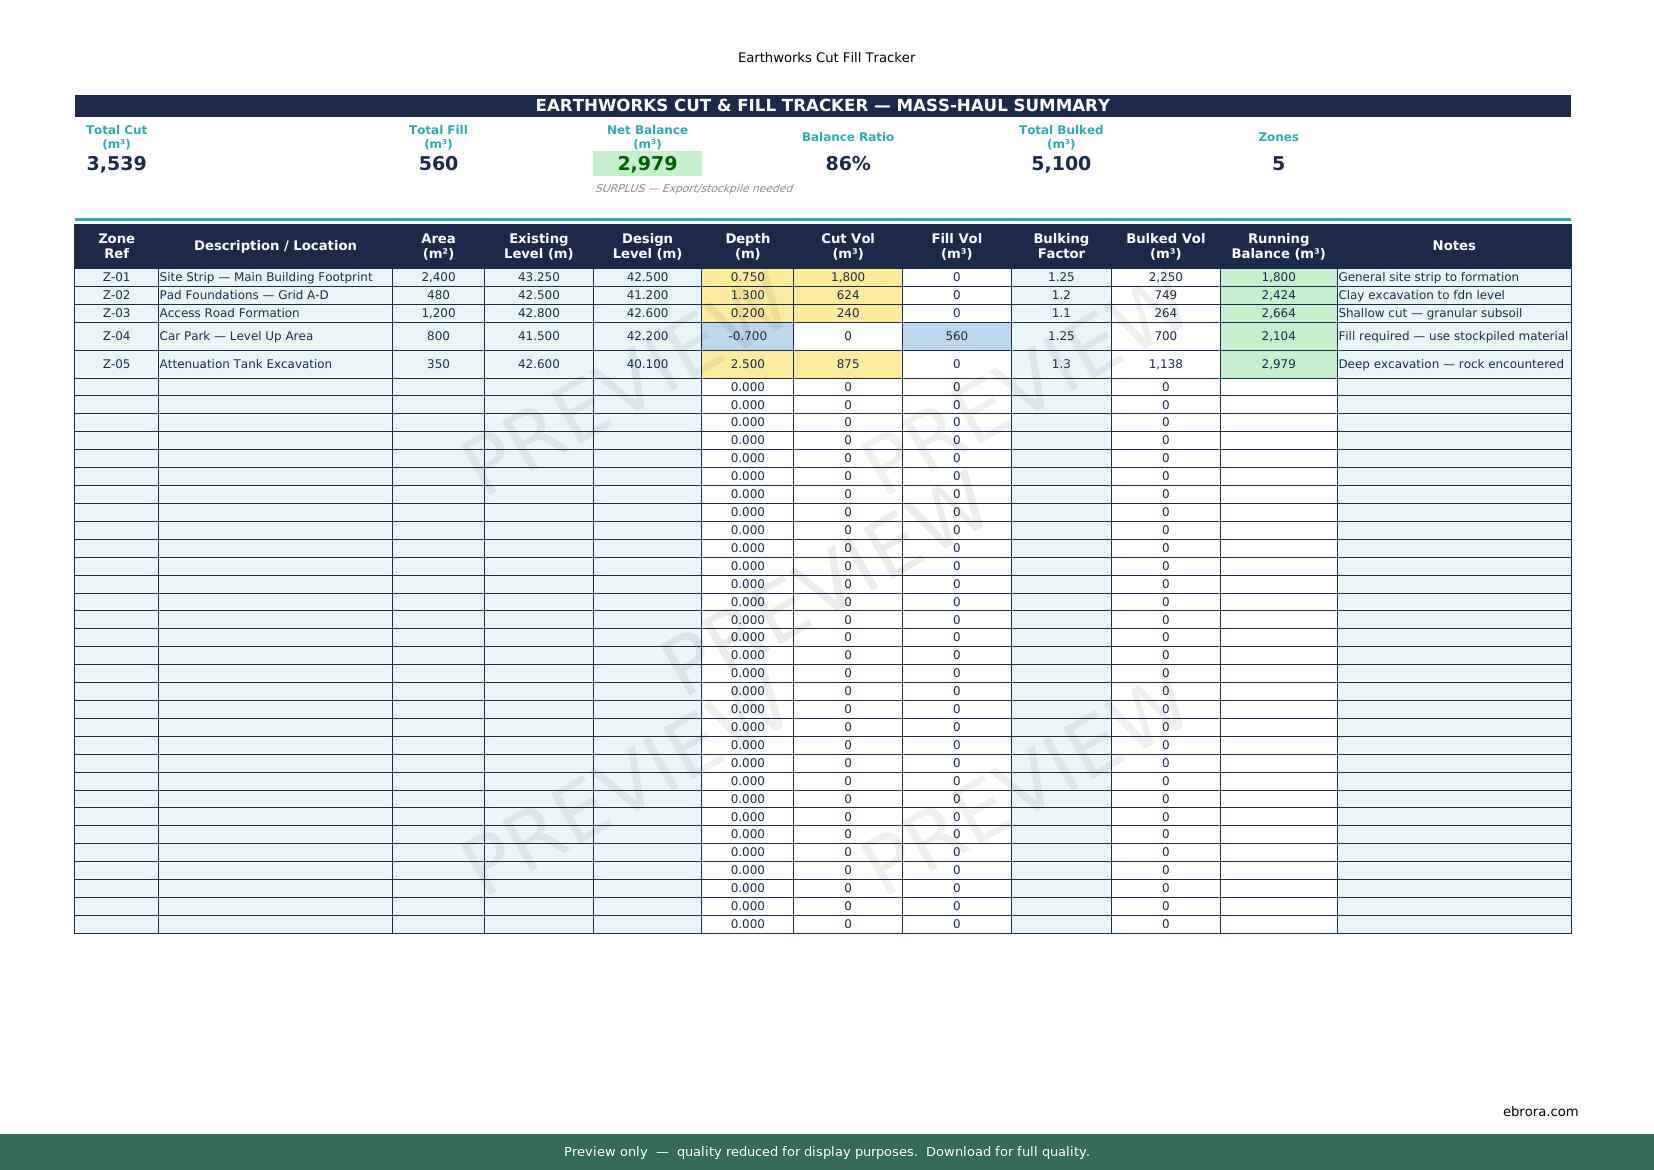Click the ebrora.com link

(1539, 1111)
